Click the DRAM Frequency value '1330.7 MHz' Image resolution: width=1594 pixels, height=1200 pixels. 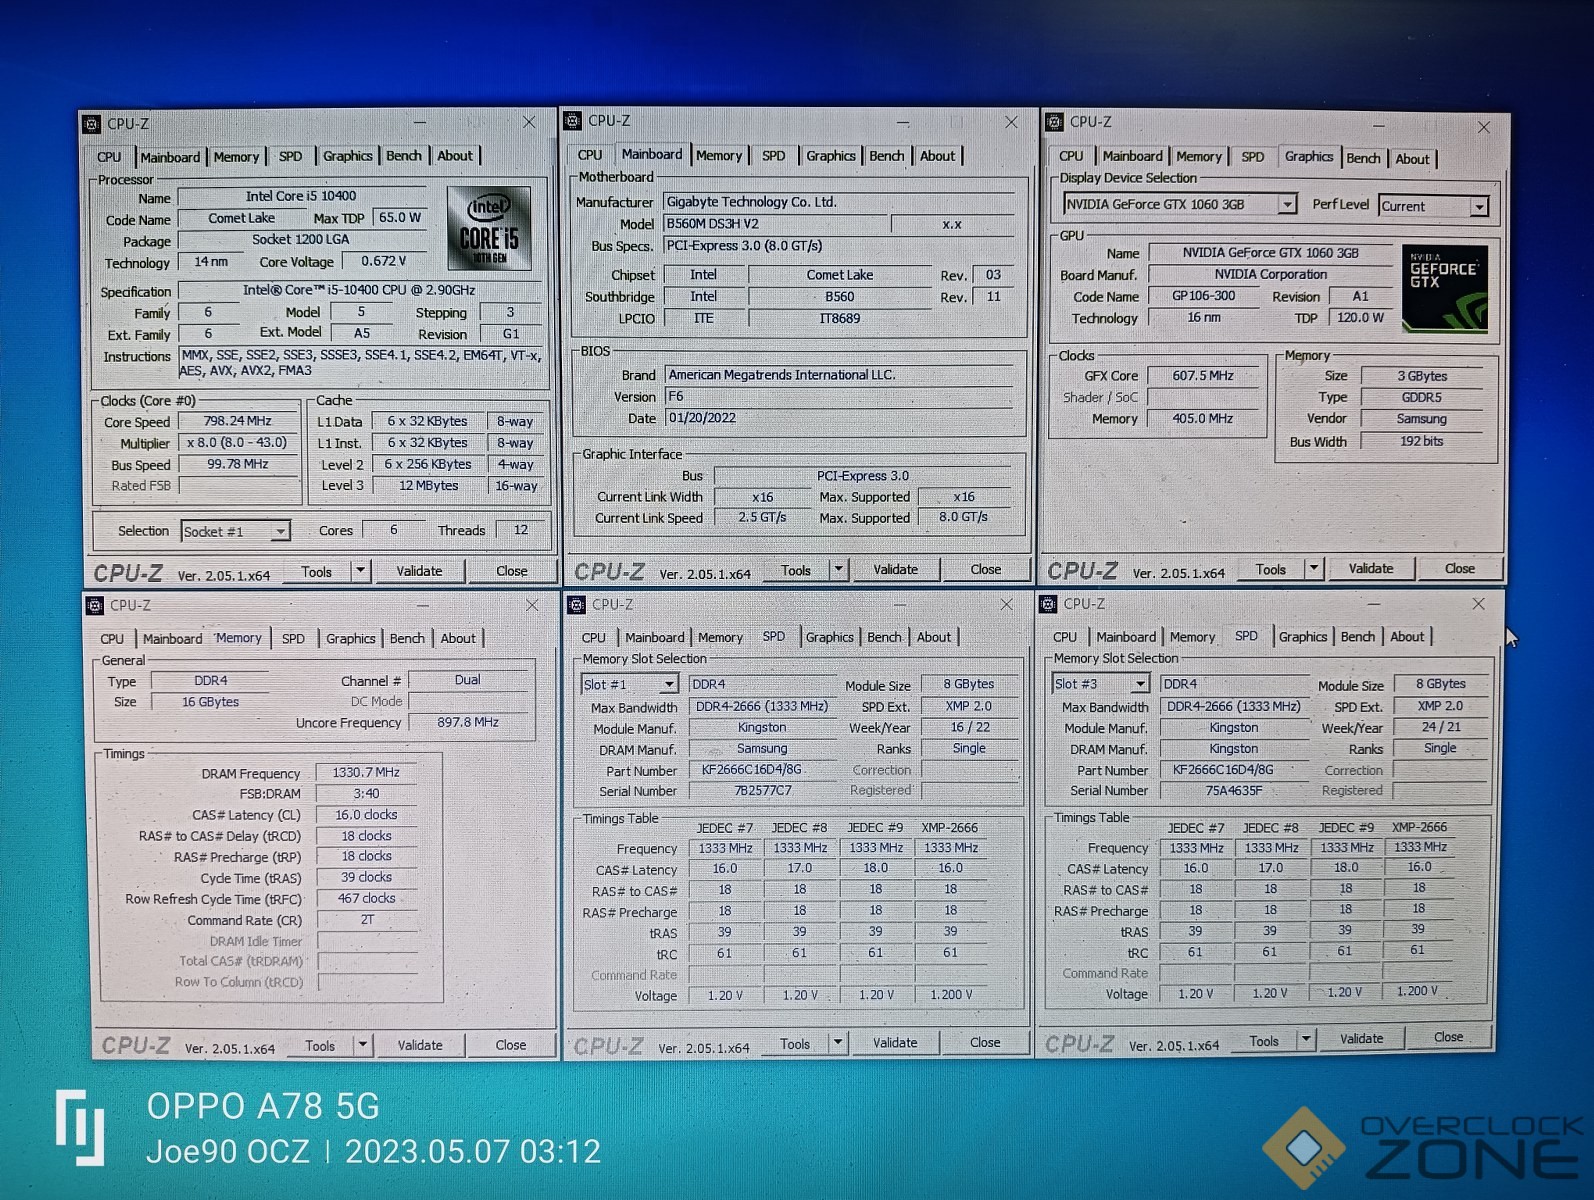[x=366, y=773]
